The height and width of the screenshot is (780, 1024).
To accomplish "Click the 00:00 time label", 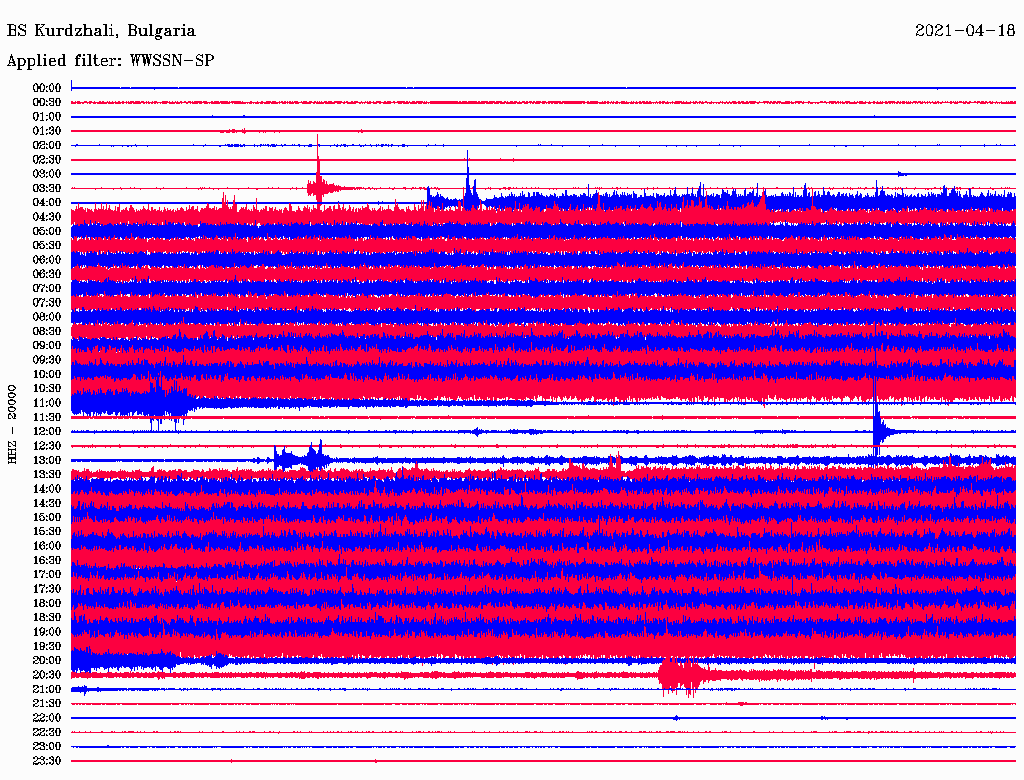I will pos(47,88).
